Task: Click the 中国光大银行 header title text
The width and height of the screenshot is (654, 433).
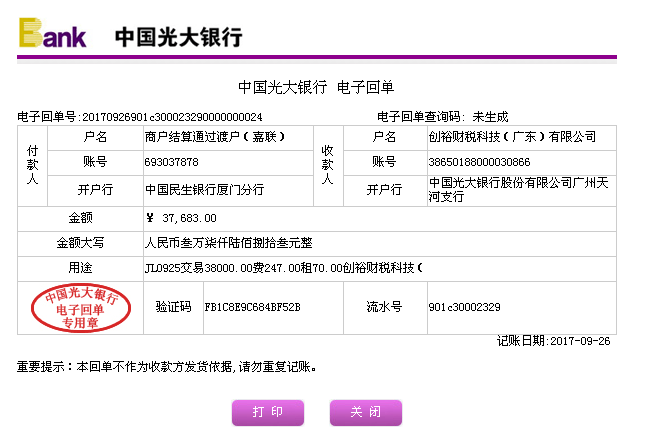Action: (178, 37)
